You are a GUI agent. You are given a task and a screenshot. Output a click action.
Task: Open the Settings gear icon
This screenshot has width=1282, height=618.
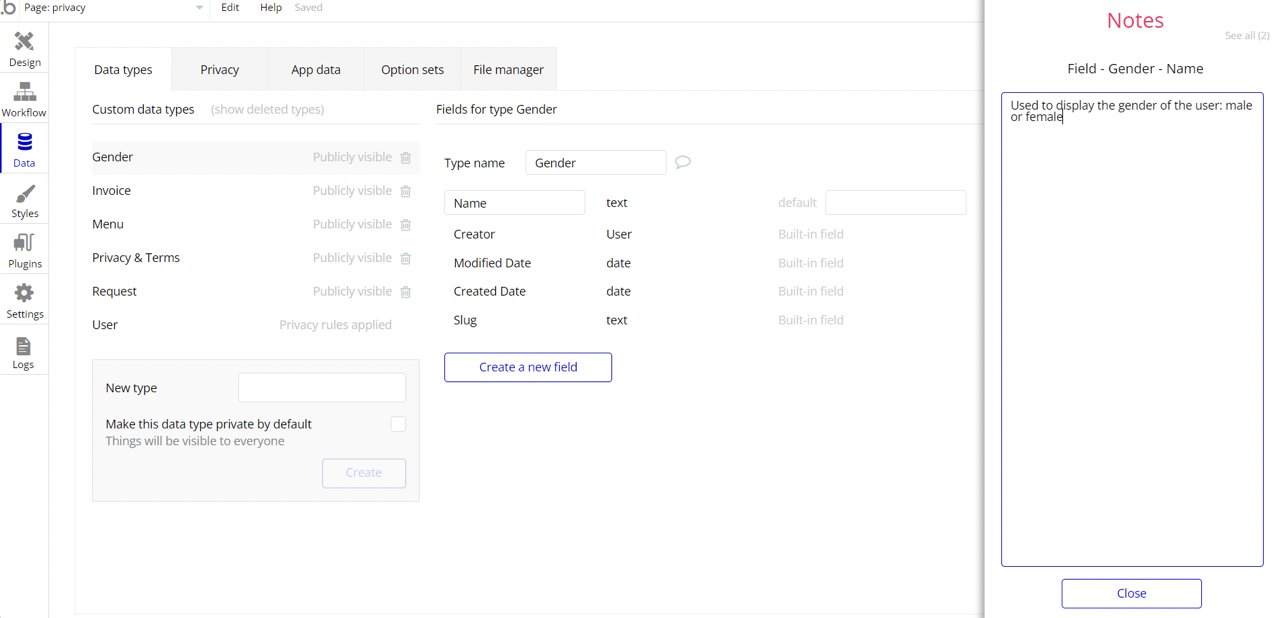(24, 293)
